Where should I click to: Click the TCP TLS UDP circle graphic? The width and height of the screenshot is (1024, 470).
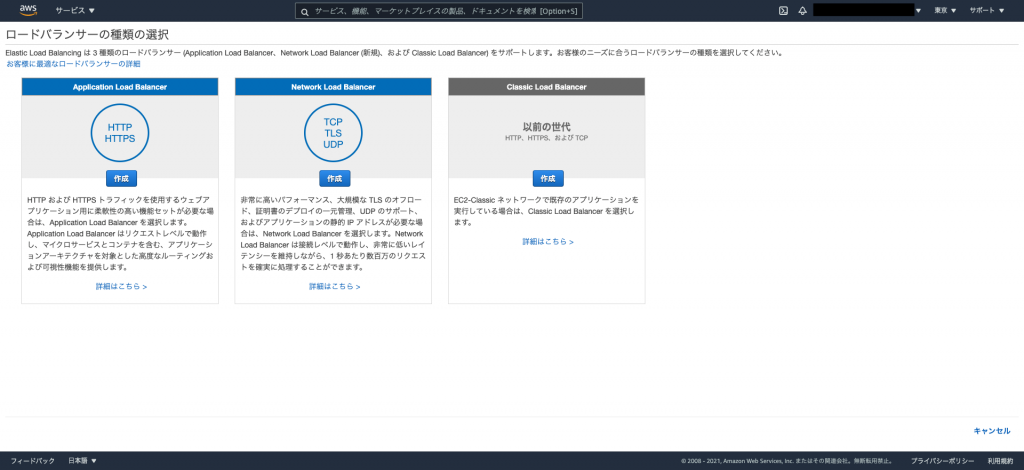pos(333,133)
